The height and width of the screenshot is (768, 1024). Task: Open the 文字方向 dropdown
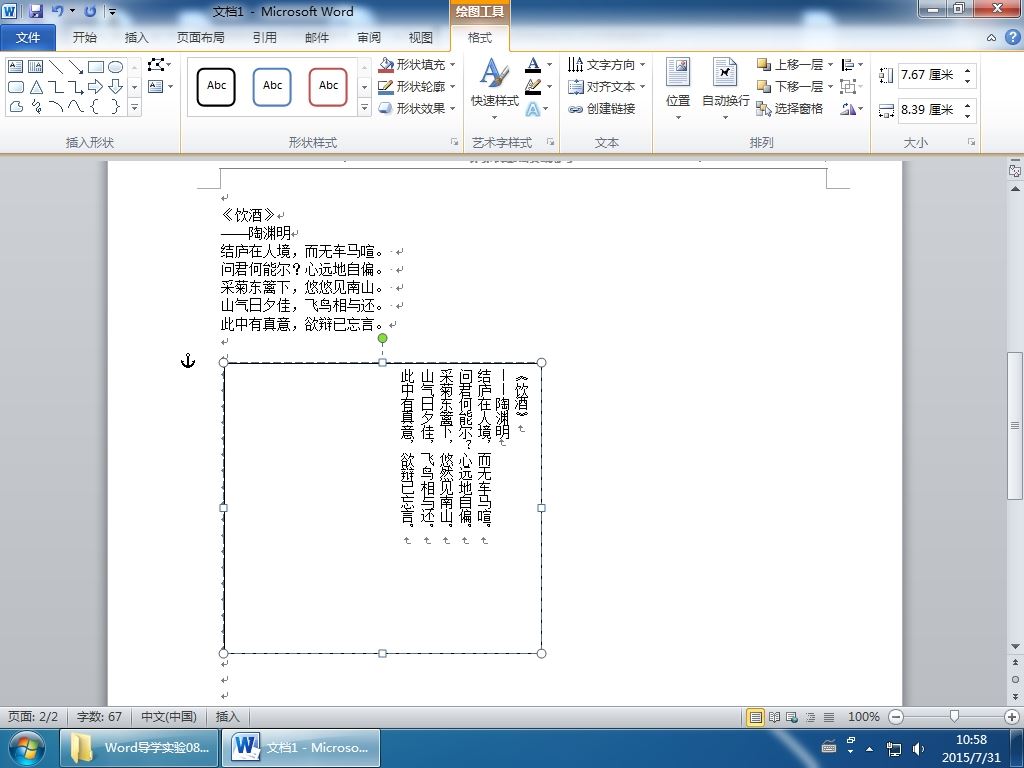(606, 65)
